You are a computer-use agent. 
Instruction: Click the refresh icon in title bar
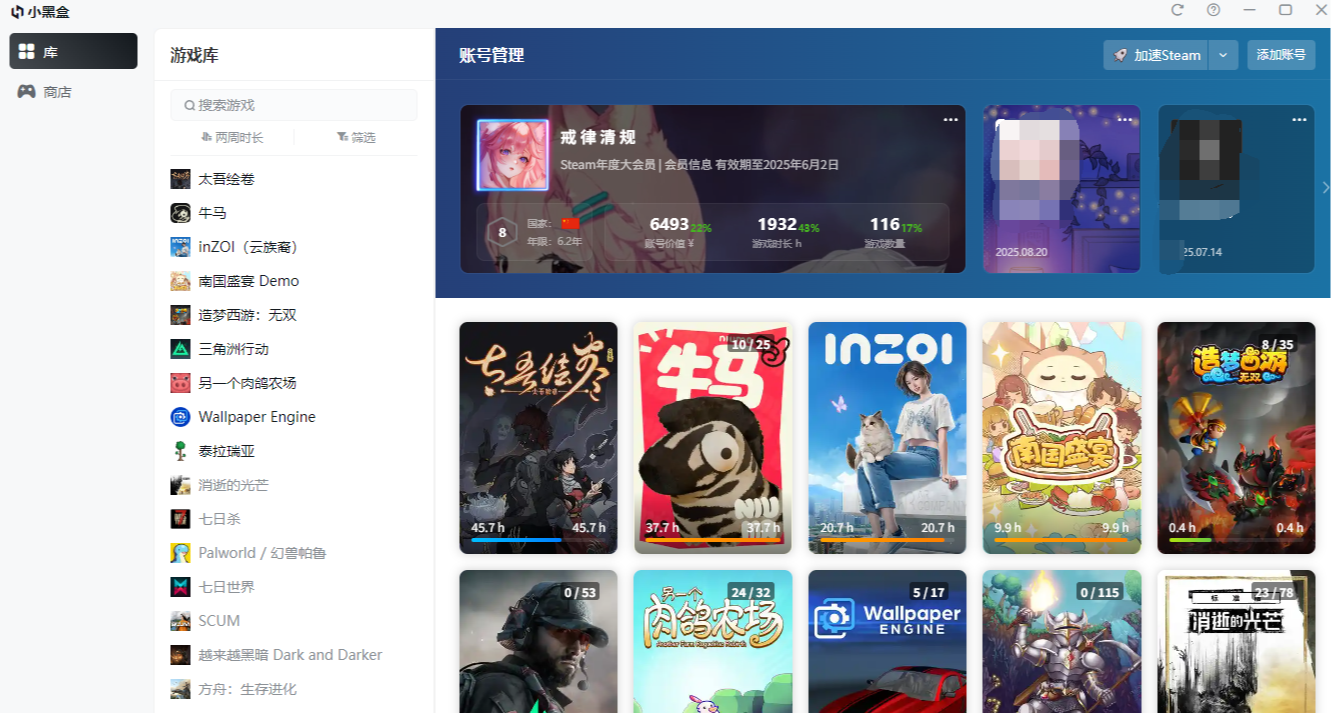[1177, 10]
